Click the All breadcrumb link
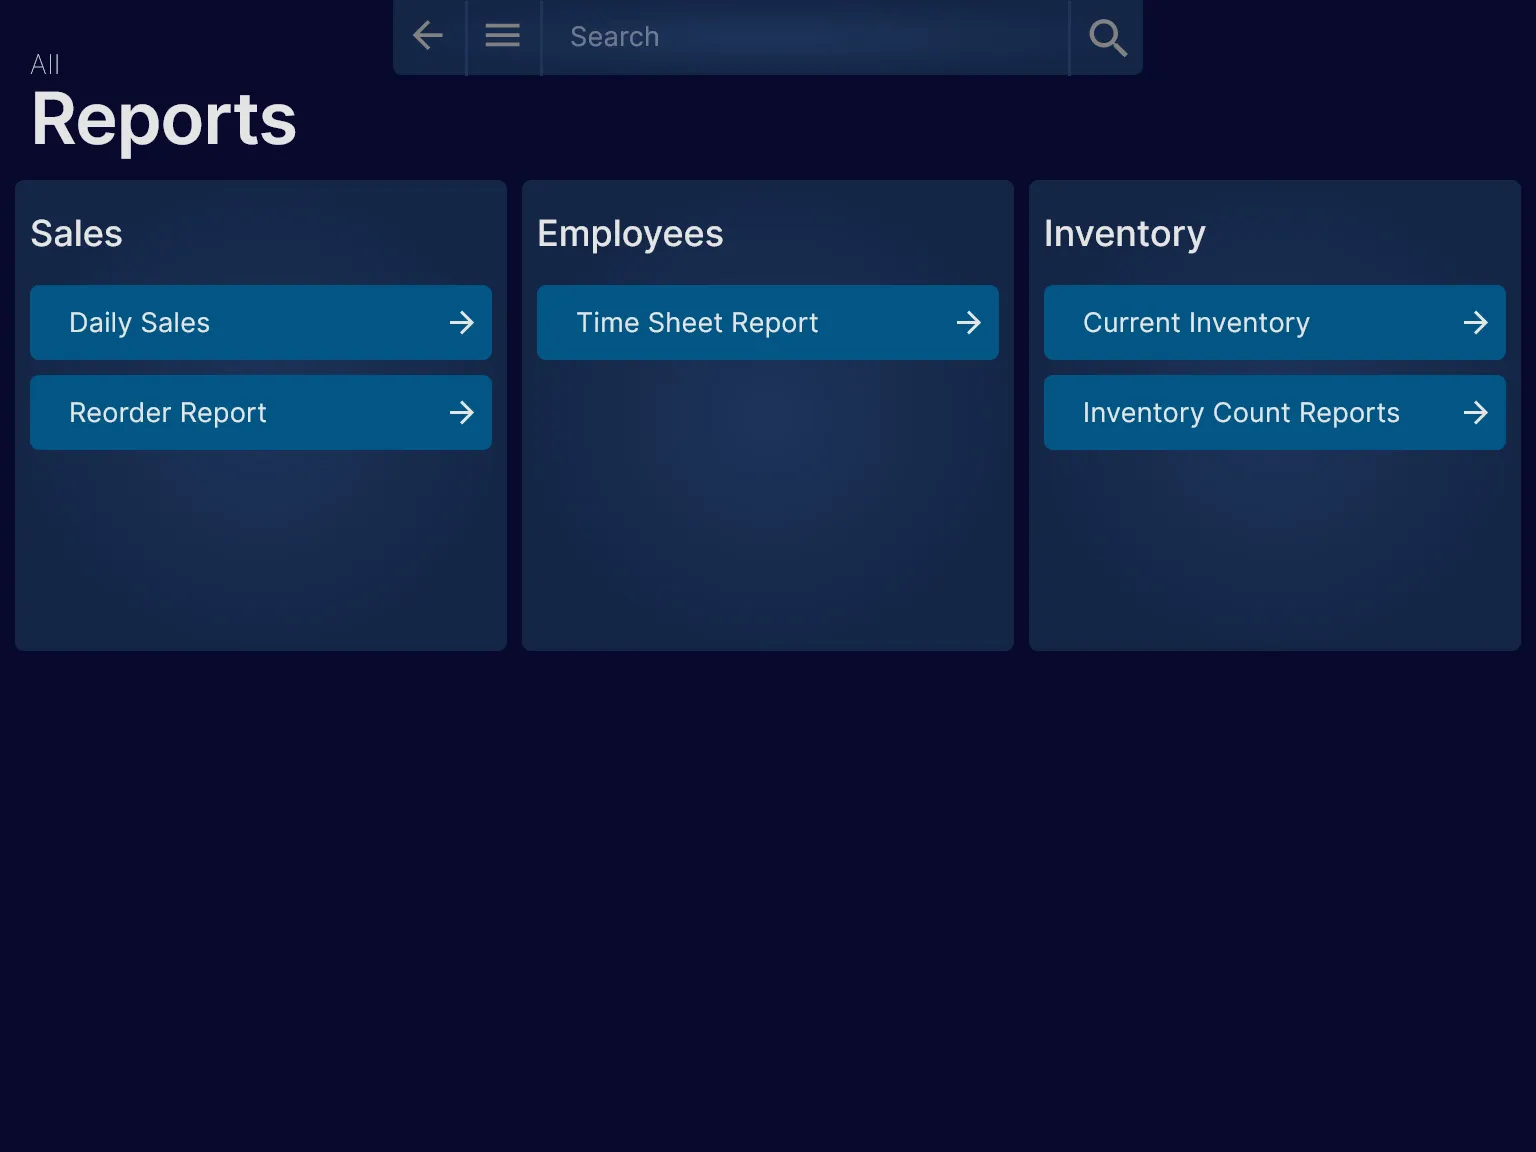 tap(44, 63)
